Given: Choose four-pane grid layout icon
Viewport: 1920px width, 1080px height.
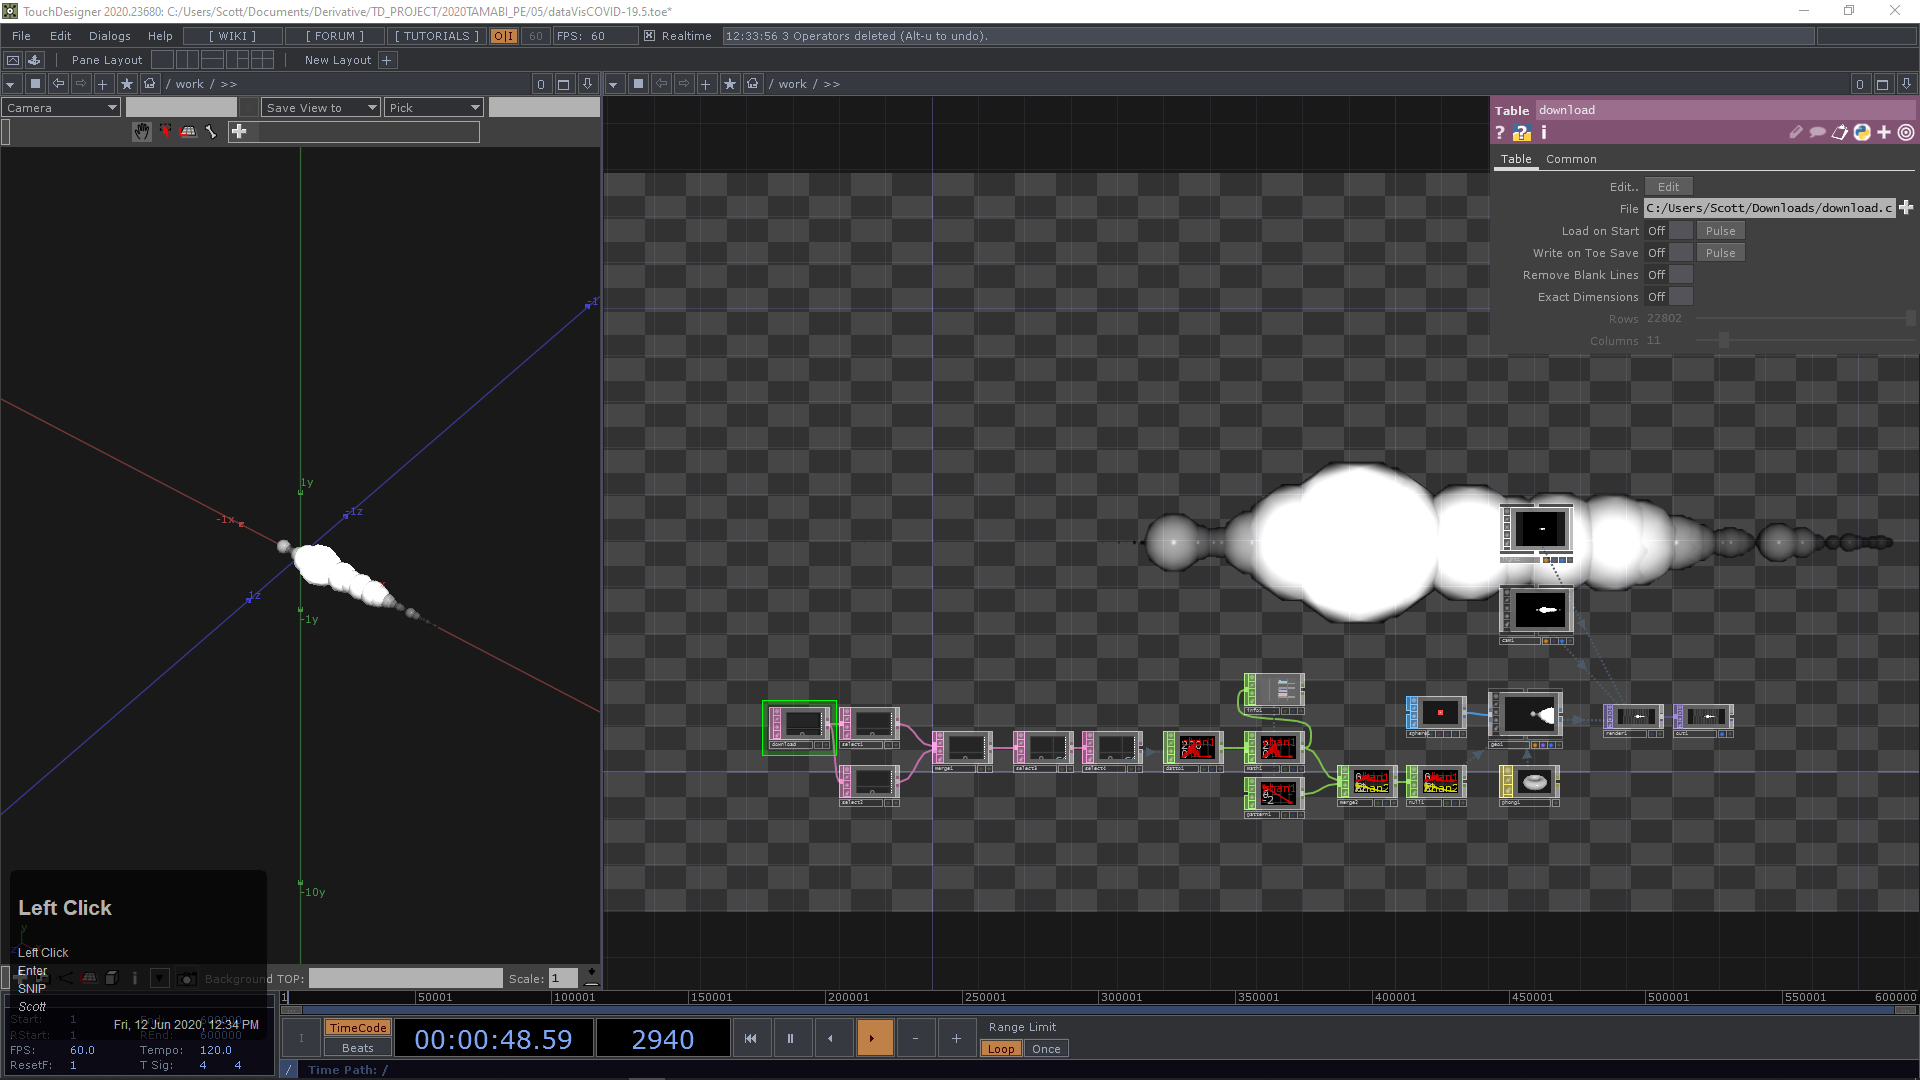Looking at the screenshot, I should (262, 60).
